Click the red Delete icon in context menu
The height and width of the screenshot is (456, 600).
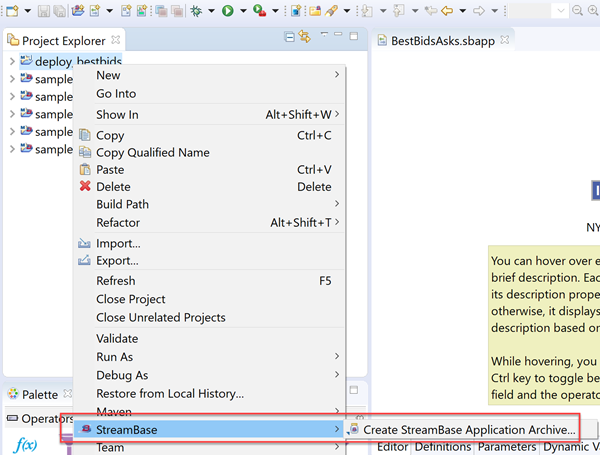85,186
